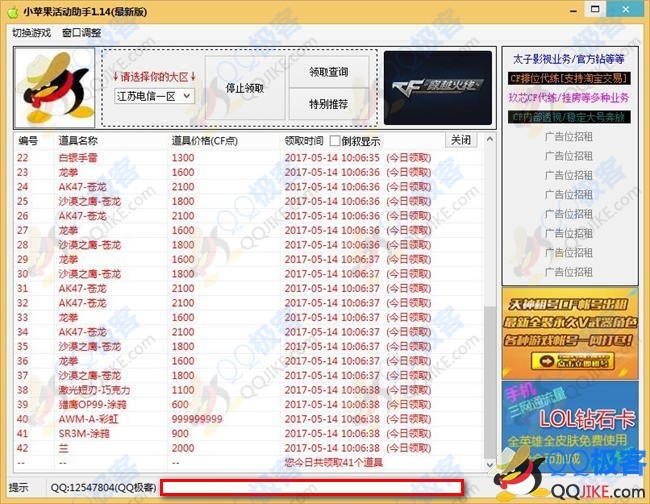
Task: Select row 23 龙拳
Action: pyautogui.click(x=249, y=172)
